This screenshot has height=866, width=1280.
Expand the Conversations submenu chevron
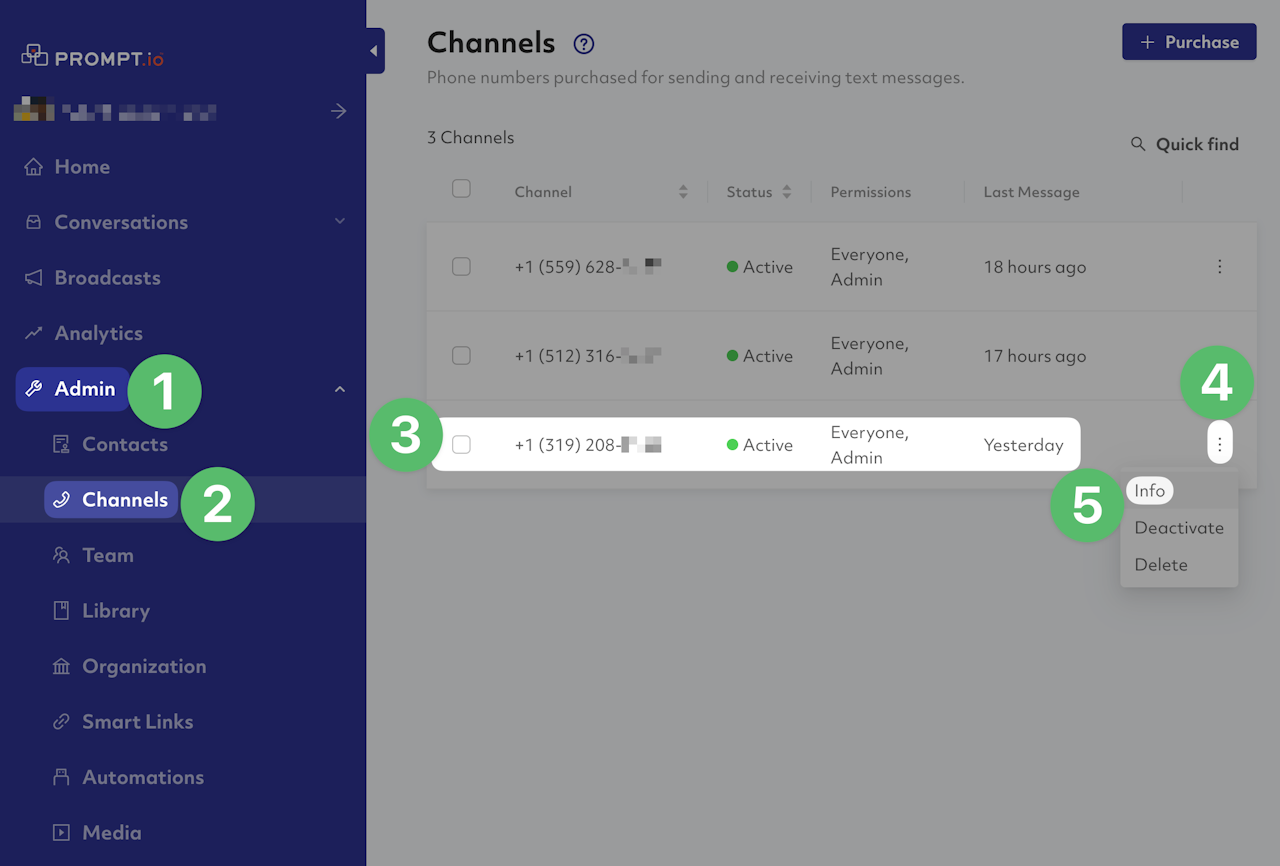click(339, 222)
